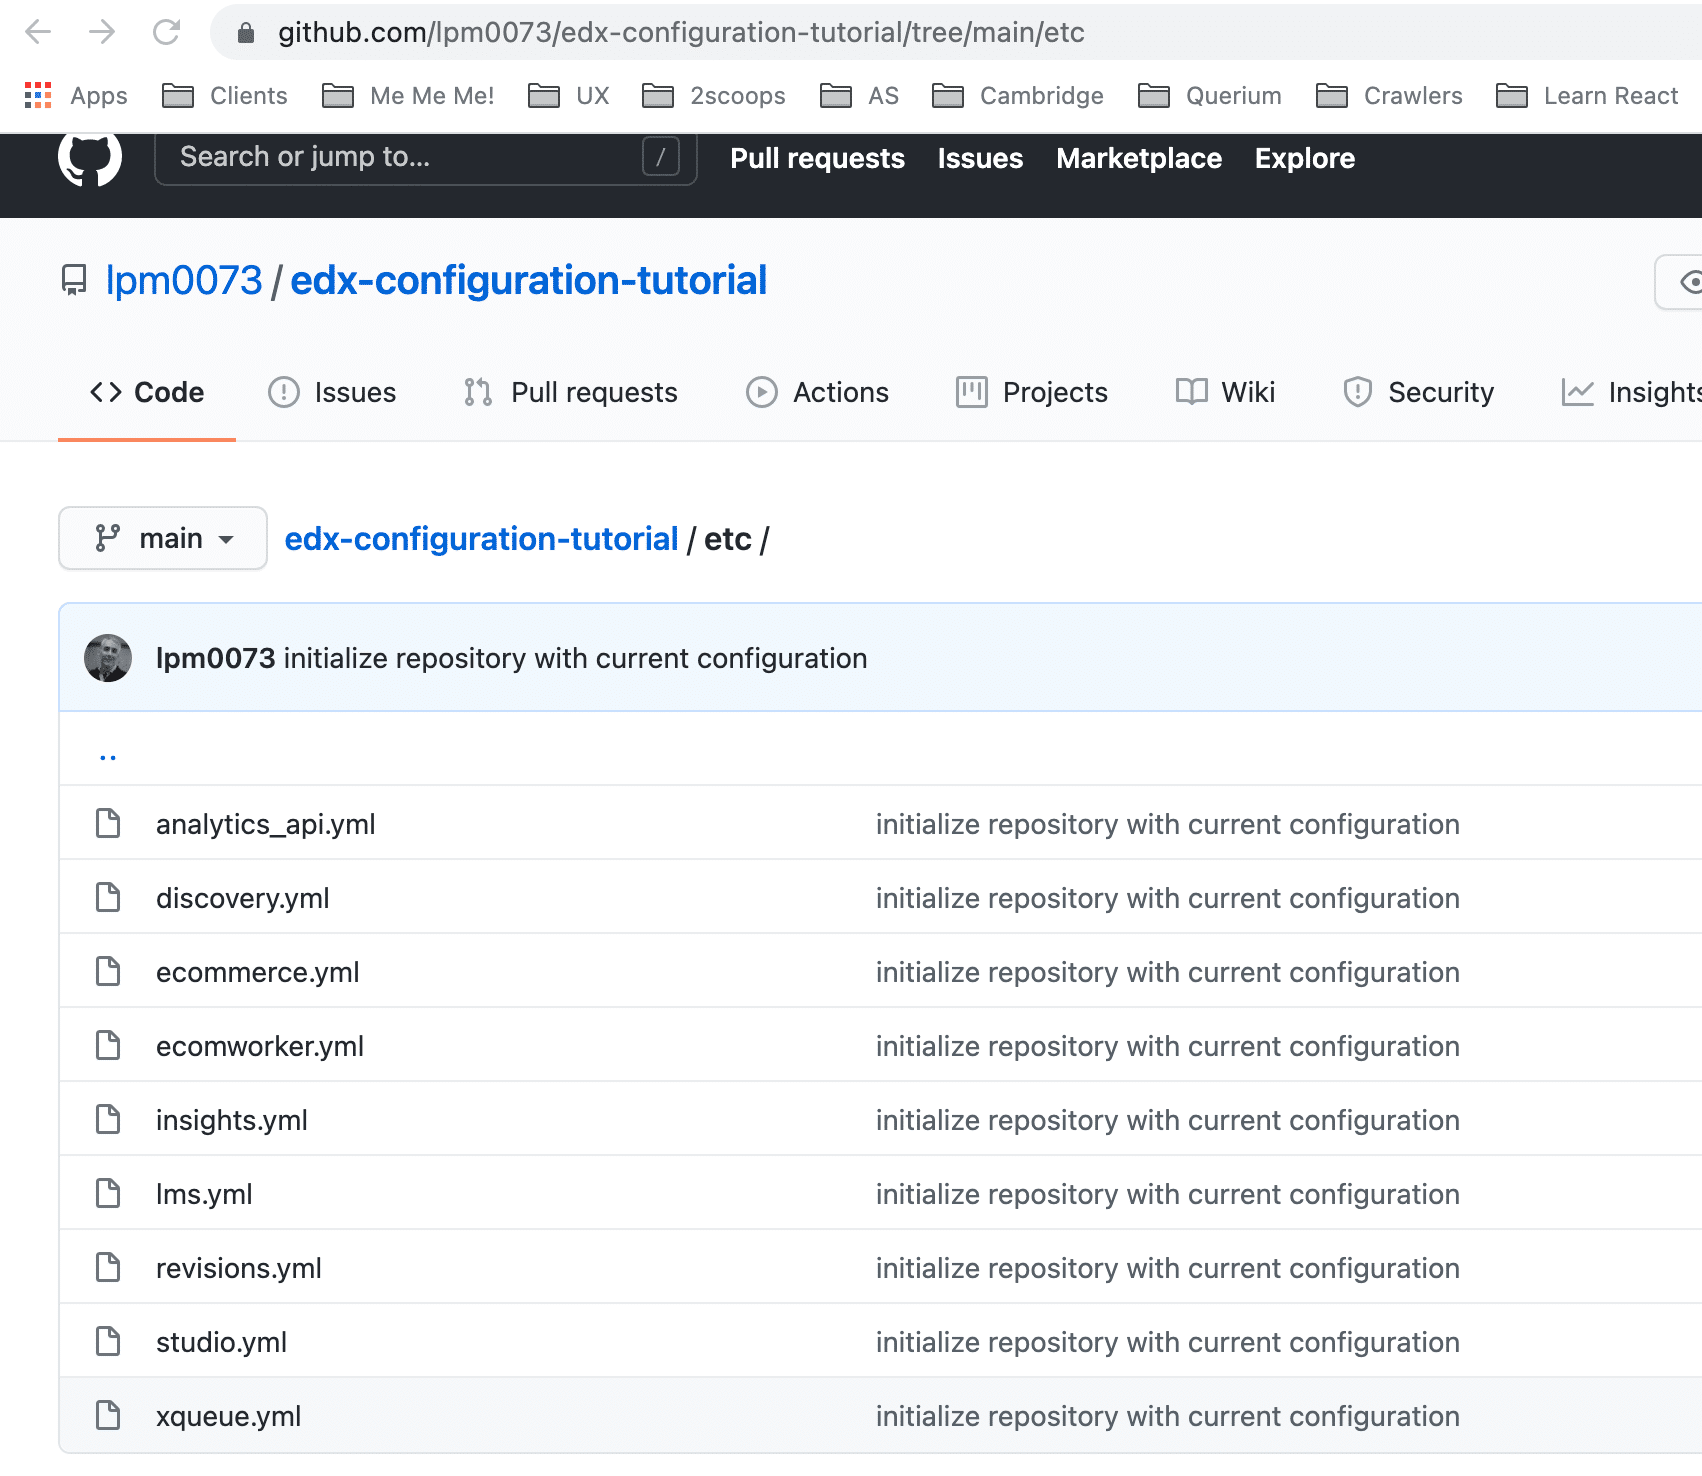Switch to the Insights tab
Image resolution: width=1702 pixels, height=1476 pixels.
tap(1631, 392)
